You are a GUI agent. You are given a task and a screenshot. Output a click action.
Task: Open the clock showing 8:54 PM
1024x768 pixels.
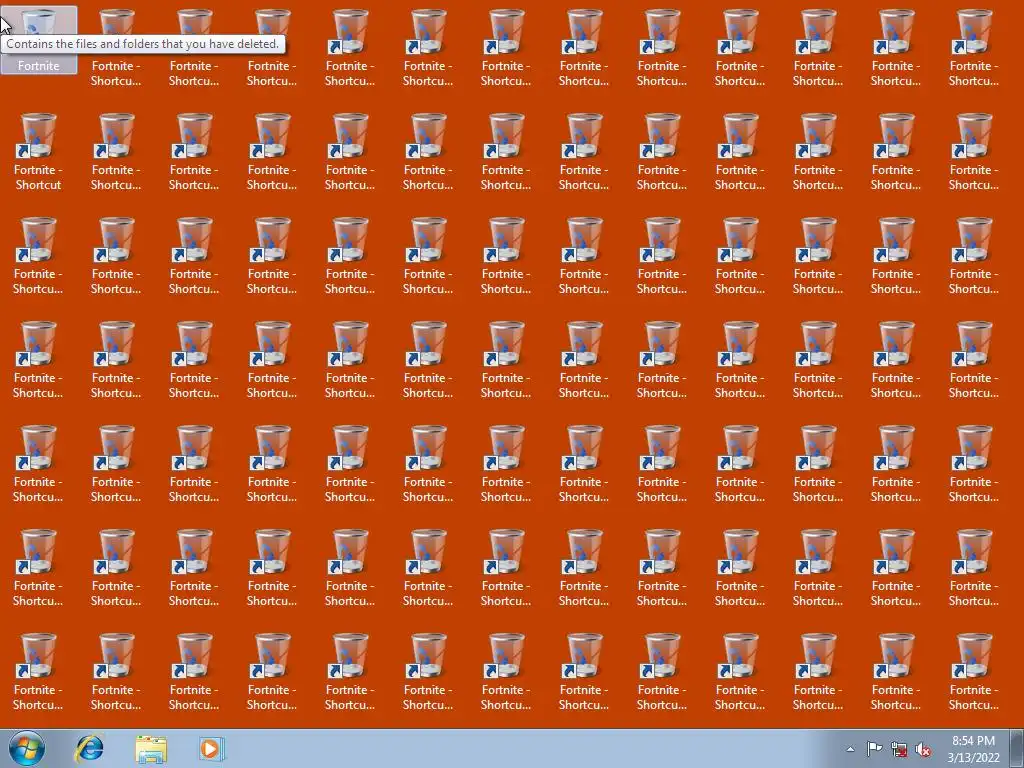(x=973, y=749)
